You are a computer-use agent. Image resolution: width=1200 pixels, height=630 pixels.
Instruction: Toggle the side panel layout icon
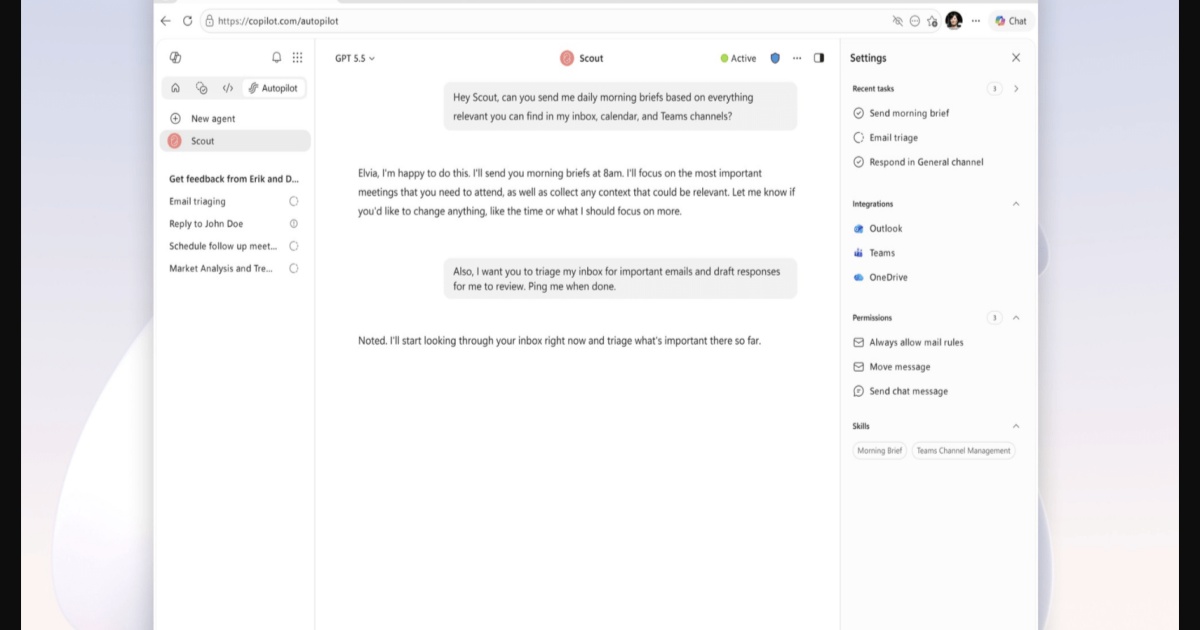pyautogui.click(x=819, y=58)
